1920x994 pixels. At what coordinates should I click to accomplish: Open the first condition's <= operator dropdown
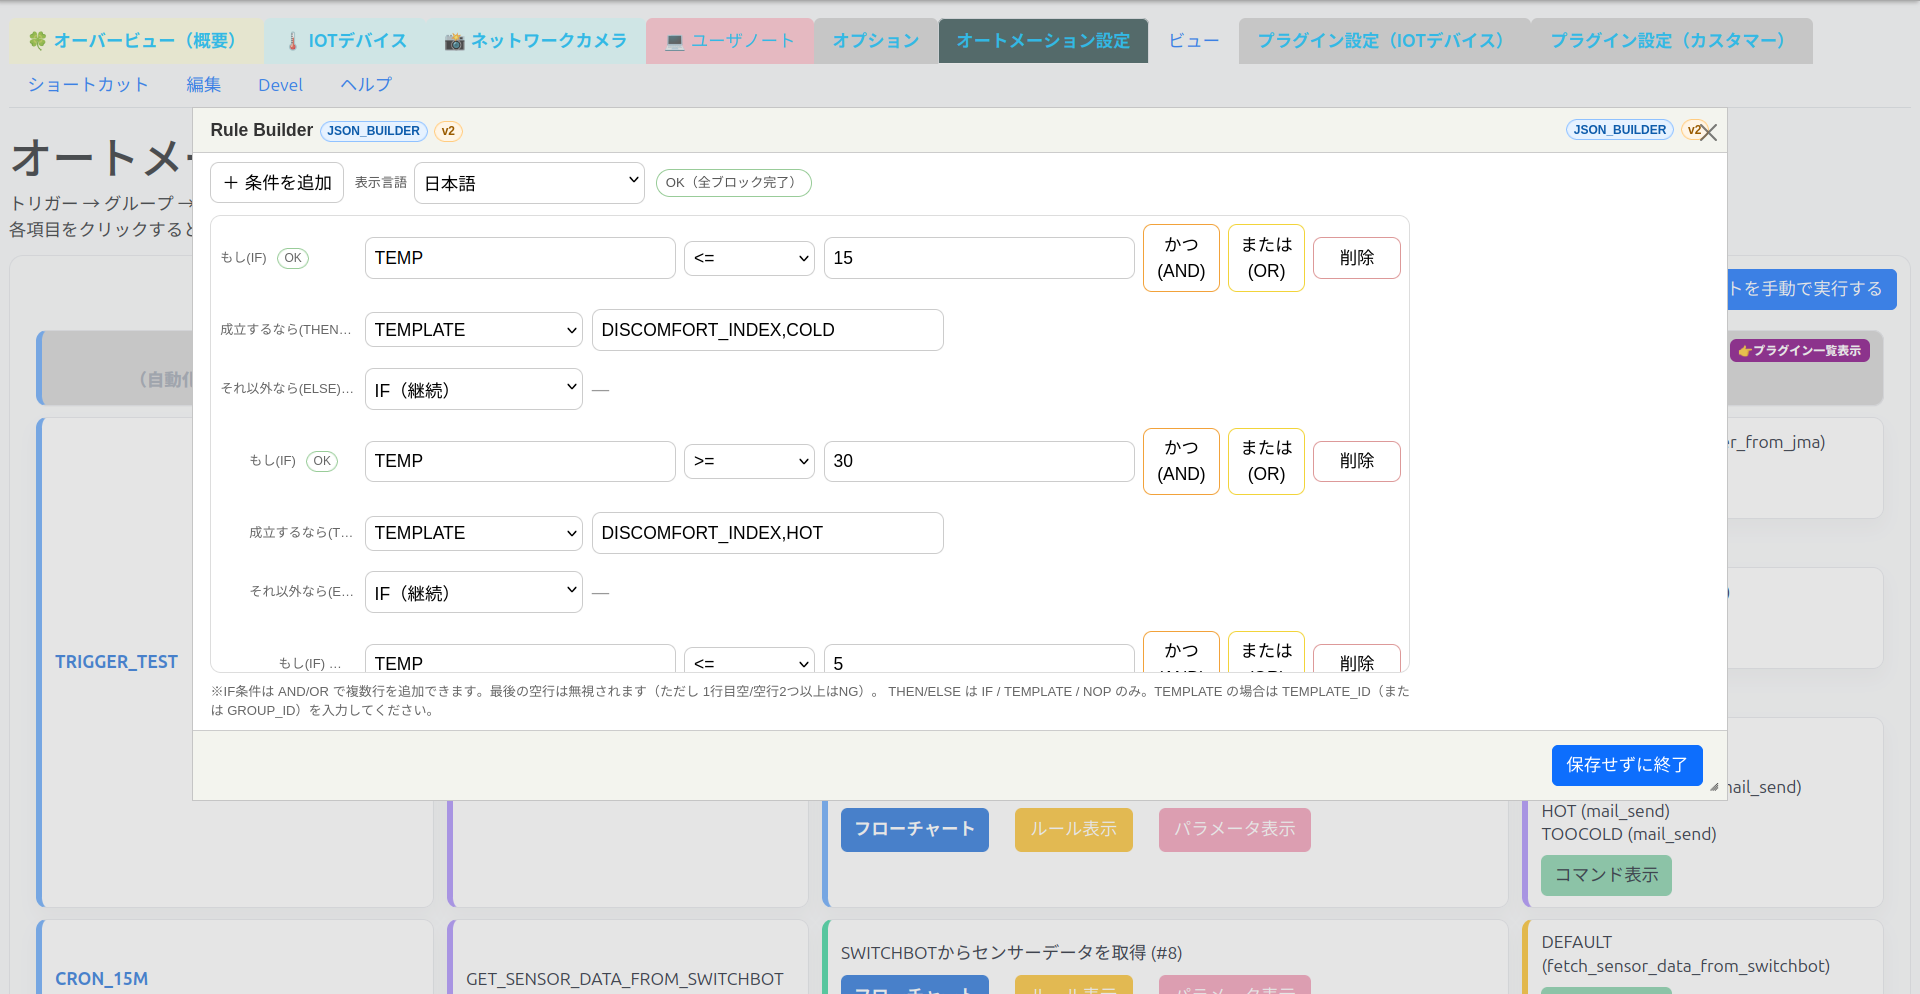pos(749,258)
